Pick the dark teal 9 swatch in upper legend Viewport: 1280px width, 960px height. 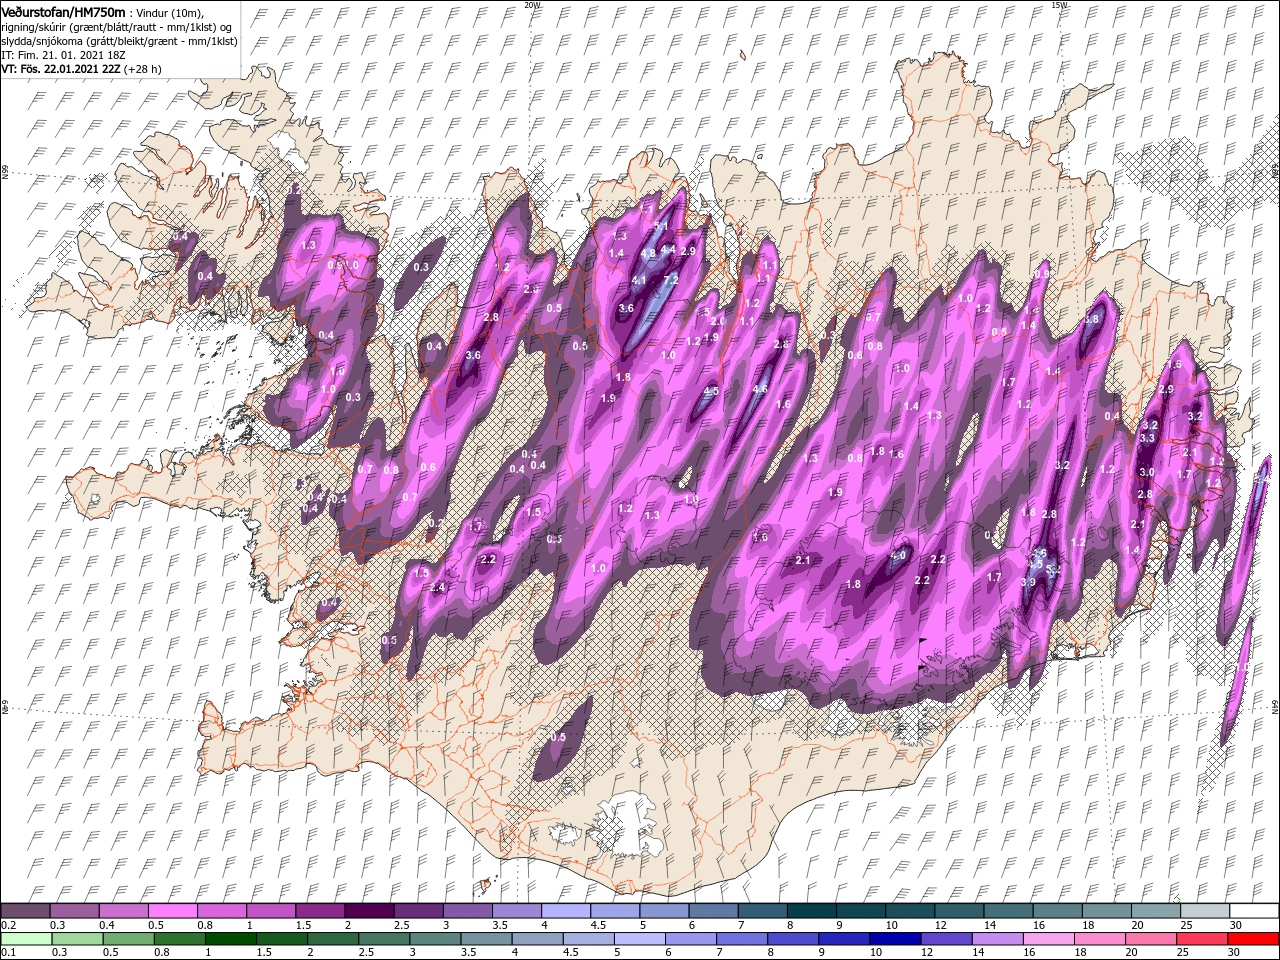[810, 910]
